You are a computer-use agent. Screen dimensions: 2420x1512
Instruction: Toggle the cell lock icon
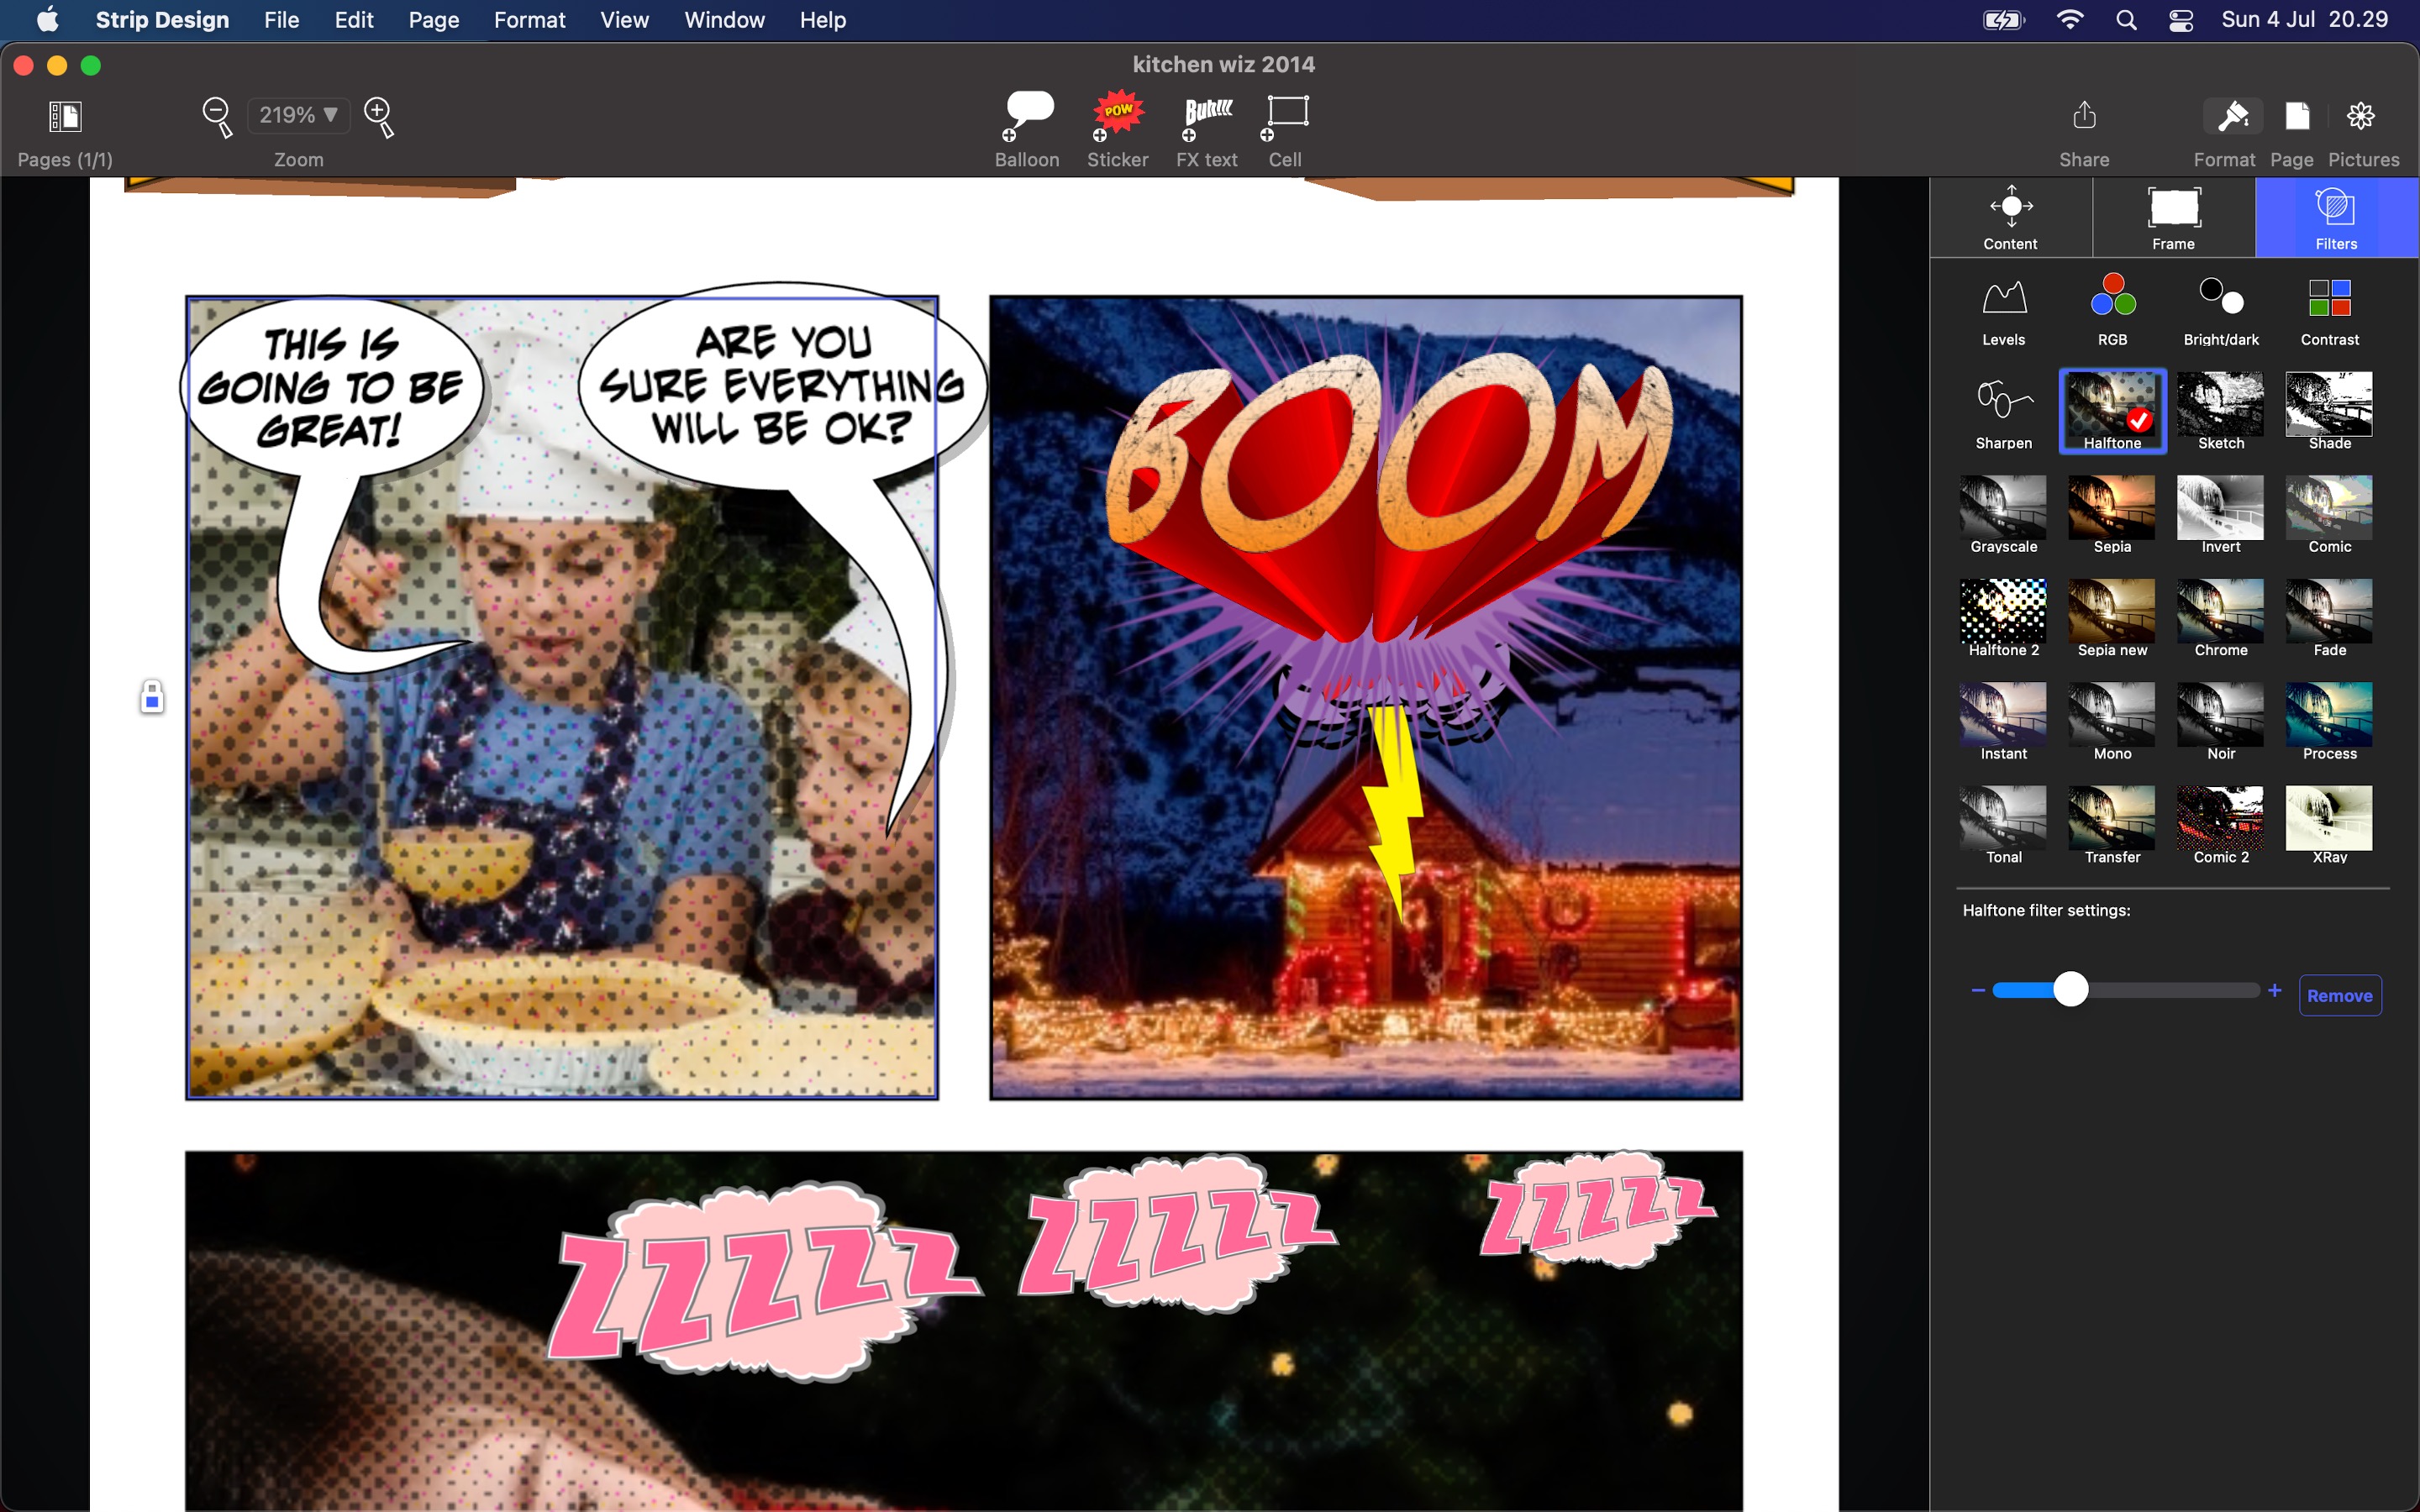tap(152, 697)
